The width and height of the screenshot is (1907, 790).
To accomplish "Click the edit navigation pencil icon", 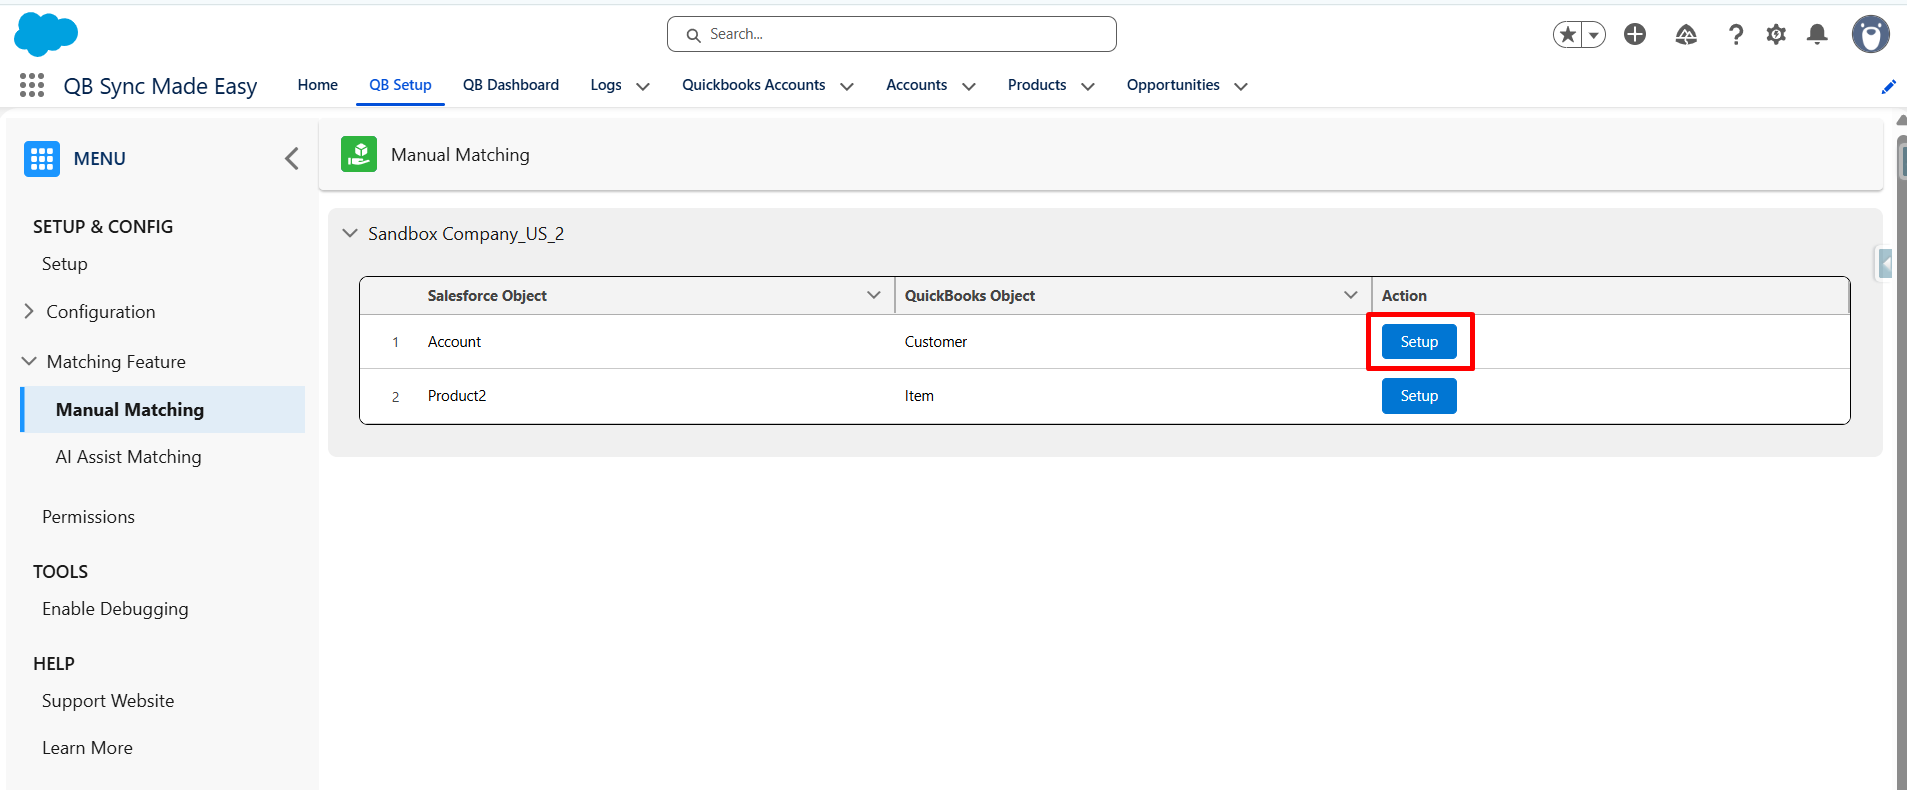I will (x=1888, y=87).
